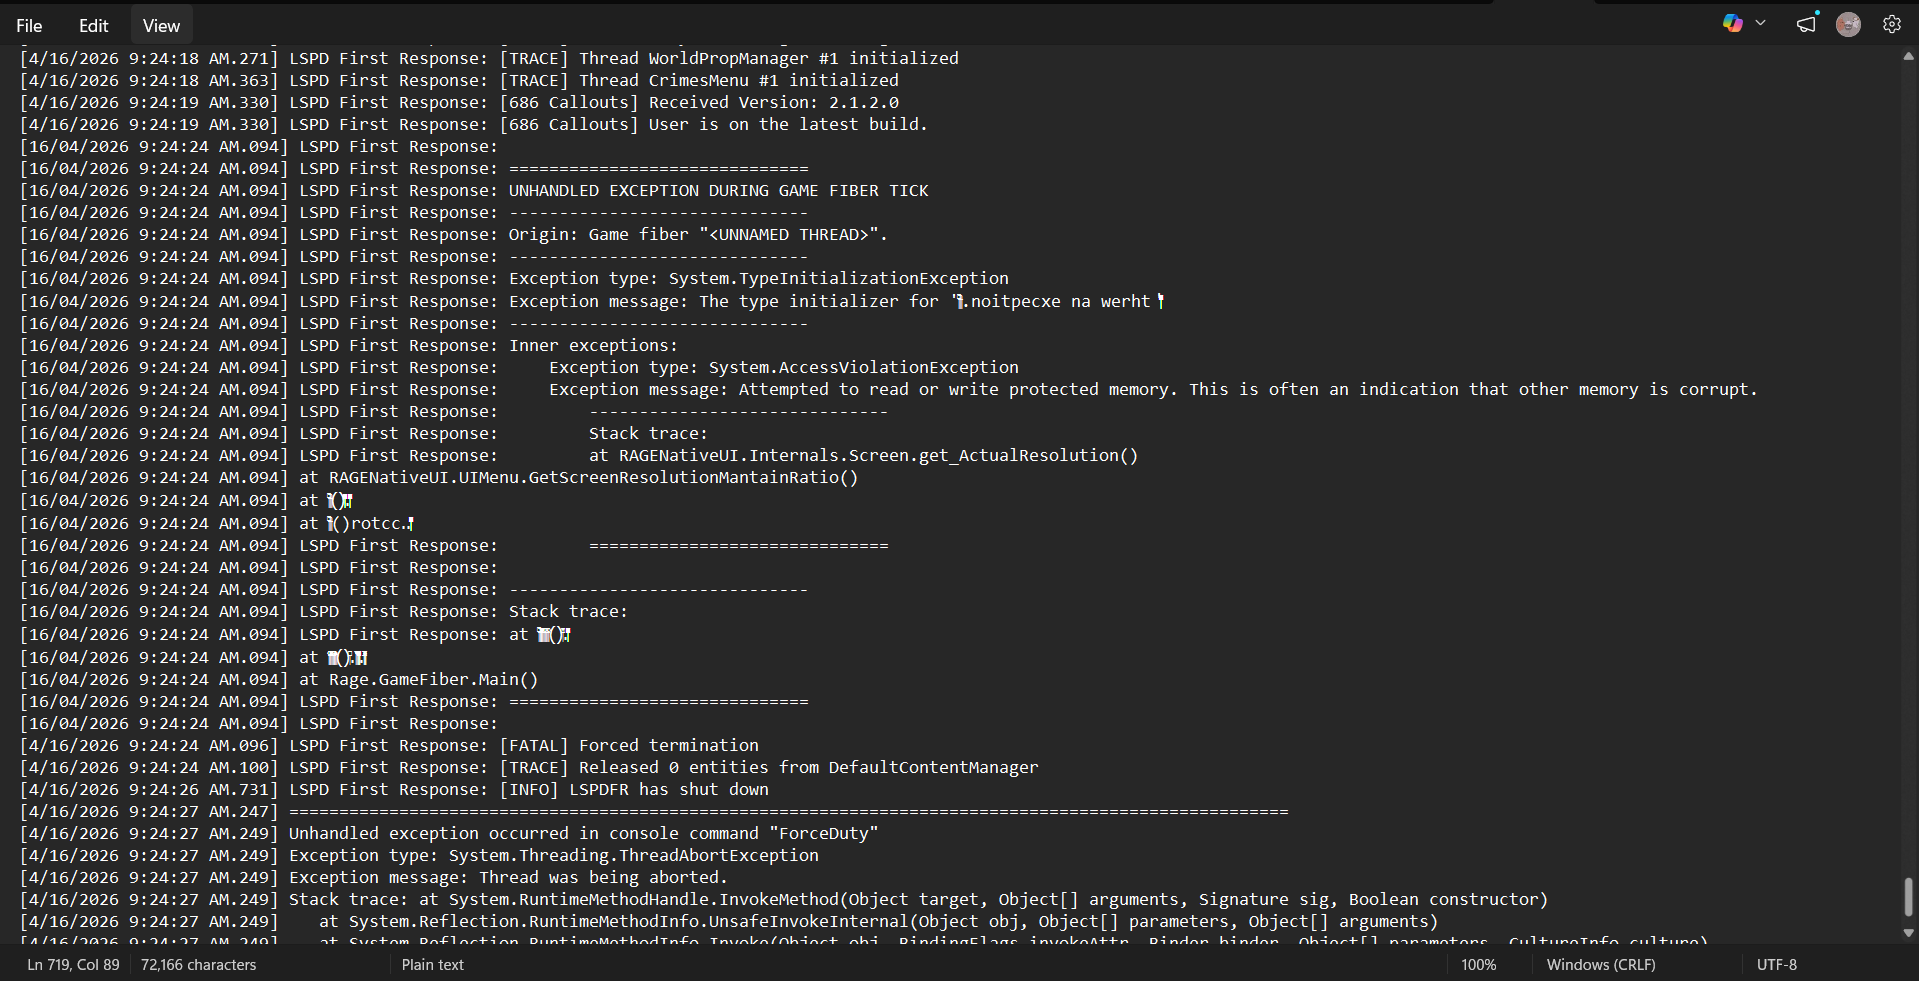1919x981 pixels.
Task: Click the UTF-8 encoding indicator
Action: (1776, 965)
